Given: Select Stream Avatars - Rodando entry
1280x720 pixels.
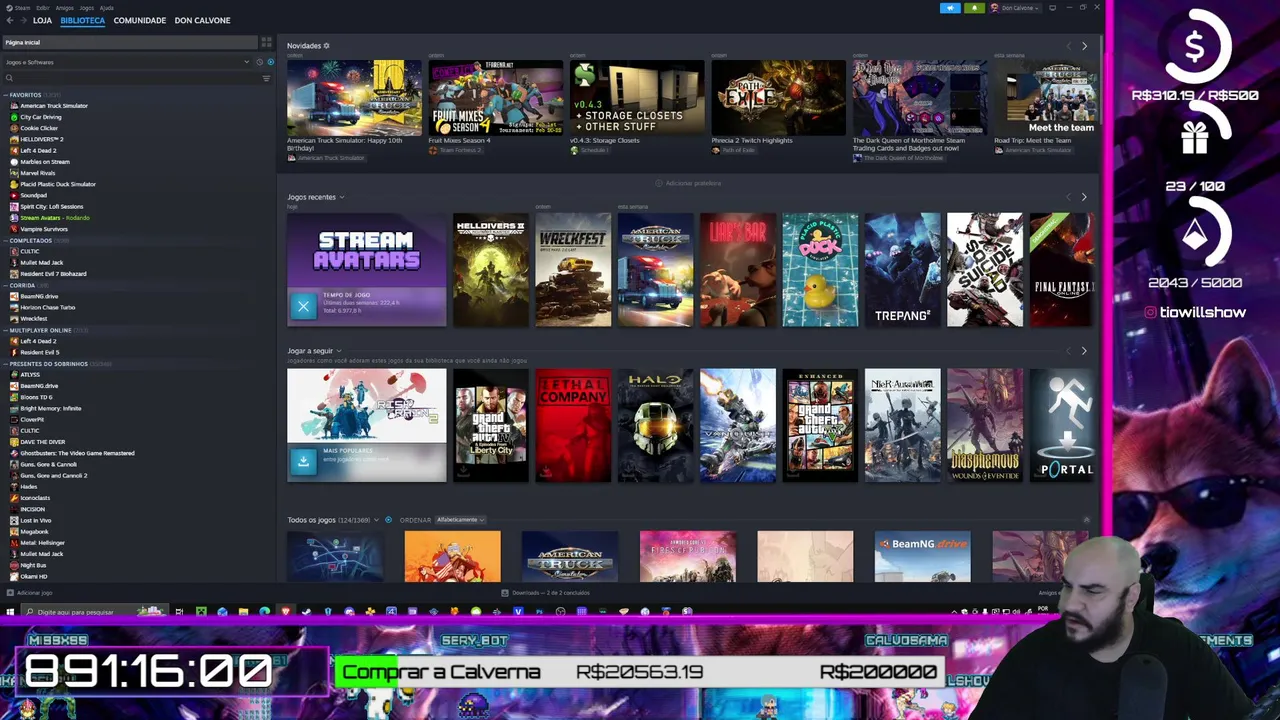Looking at the screenshot, I should pyautogui.click(x=55, y=218).
